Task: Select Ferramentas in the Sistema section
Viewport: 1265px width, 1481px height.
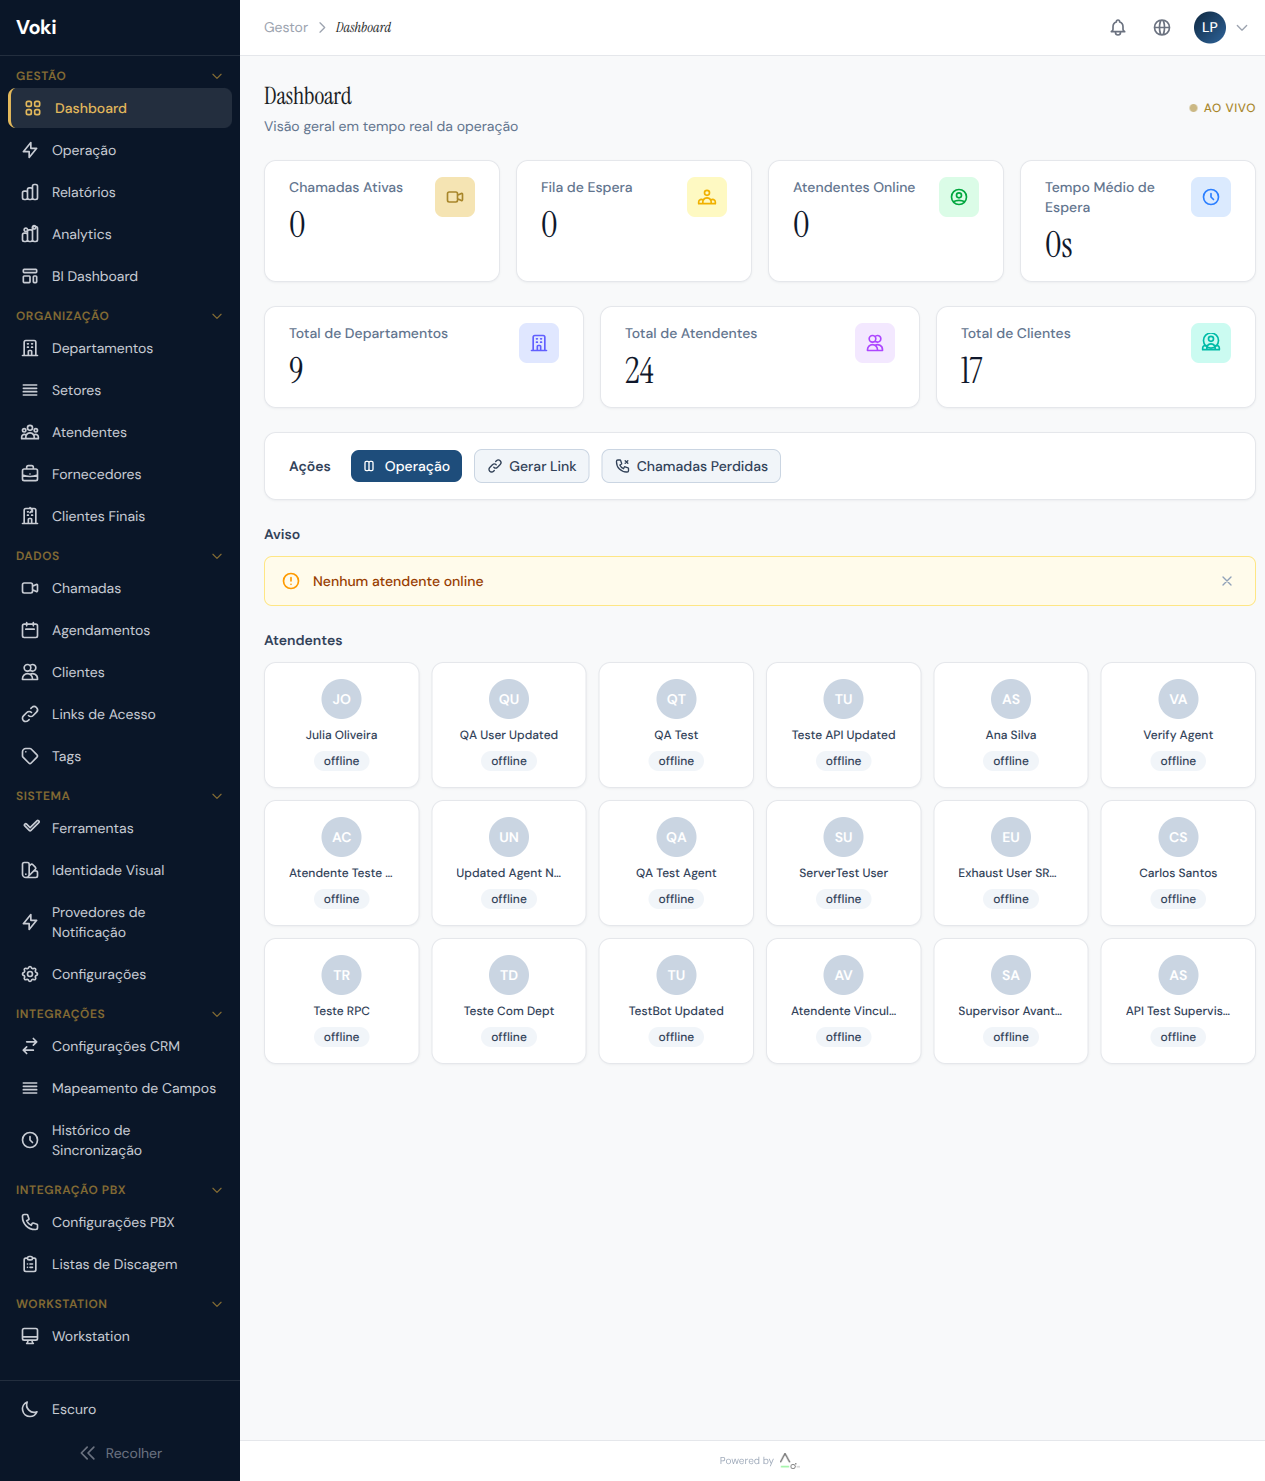Action: point(92,828)
